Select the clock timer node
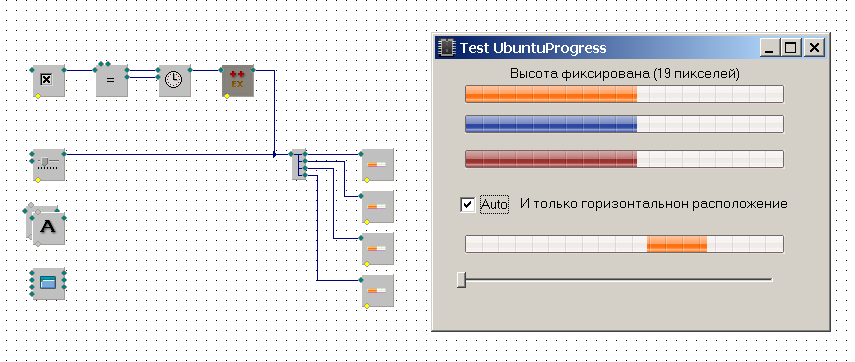The image size is (855, 362). point(174,81)
